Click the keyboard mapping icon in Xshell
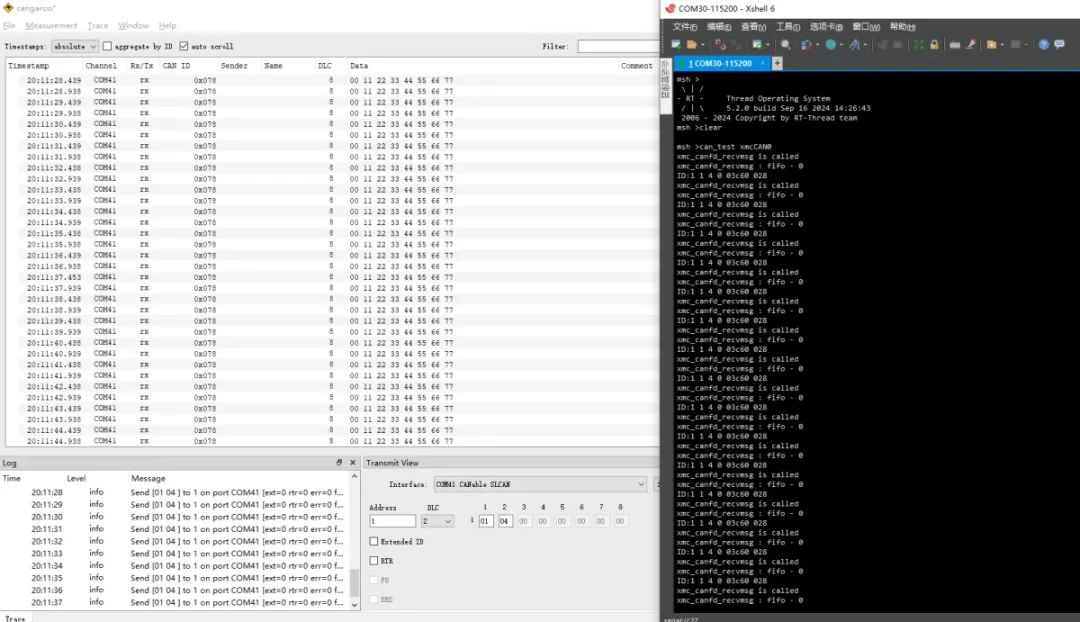 [x=955, y=45]
